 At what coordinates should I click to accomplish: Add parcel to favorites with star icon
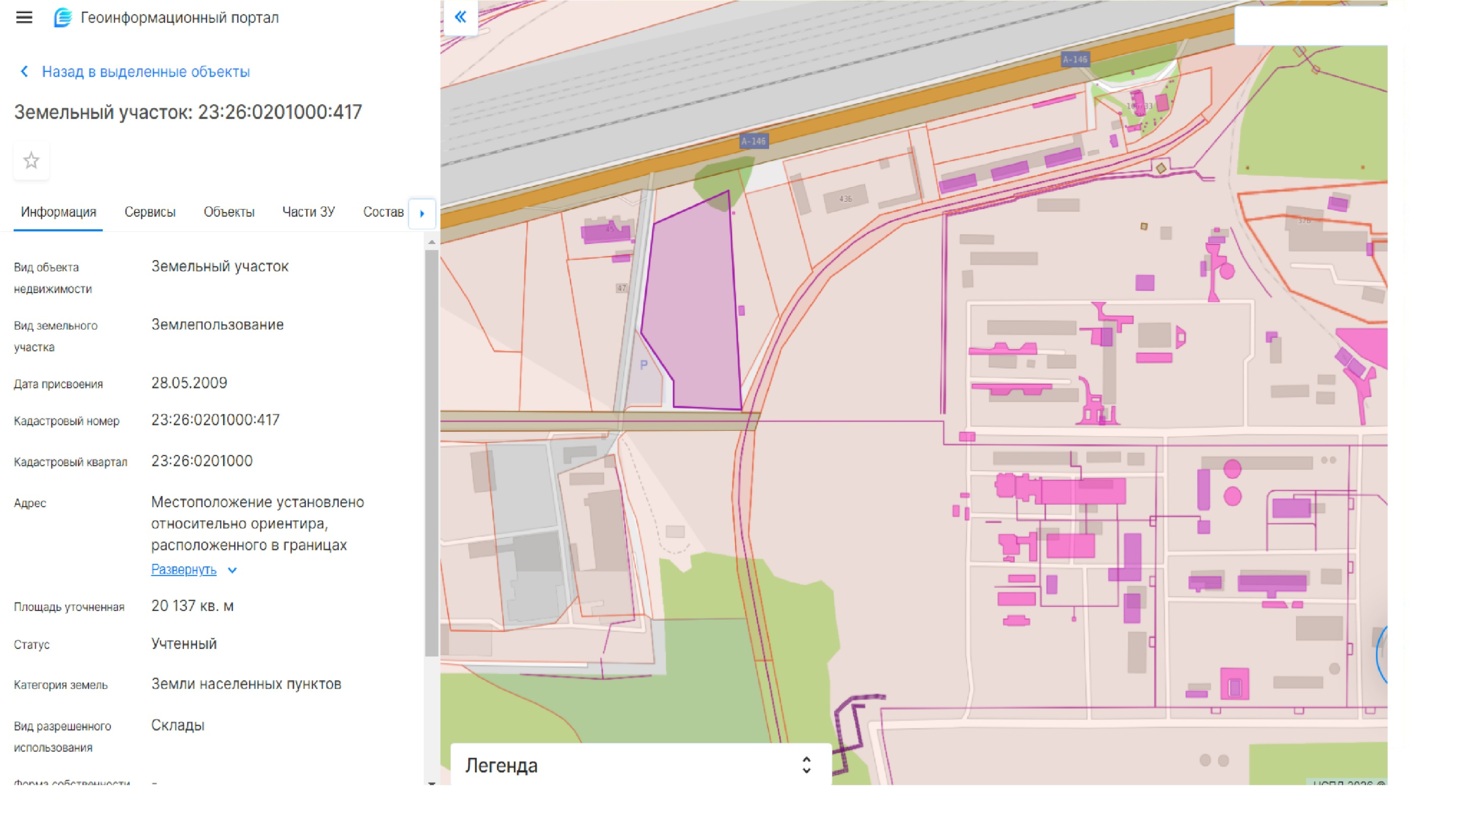click(31, 160)
